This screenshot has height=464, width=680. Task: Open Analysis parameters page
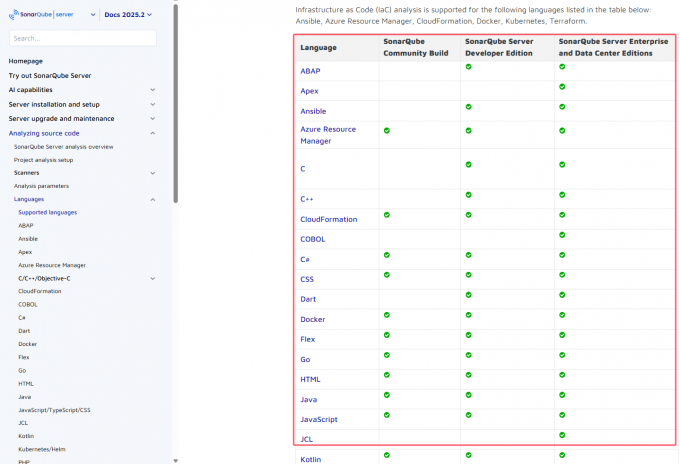point(41,186)
